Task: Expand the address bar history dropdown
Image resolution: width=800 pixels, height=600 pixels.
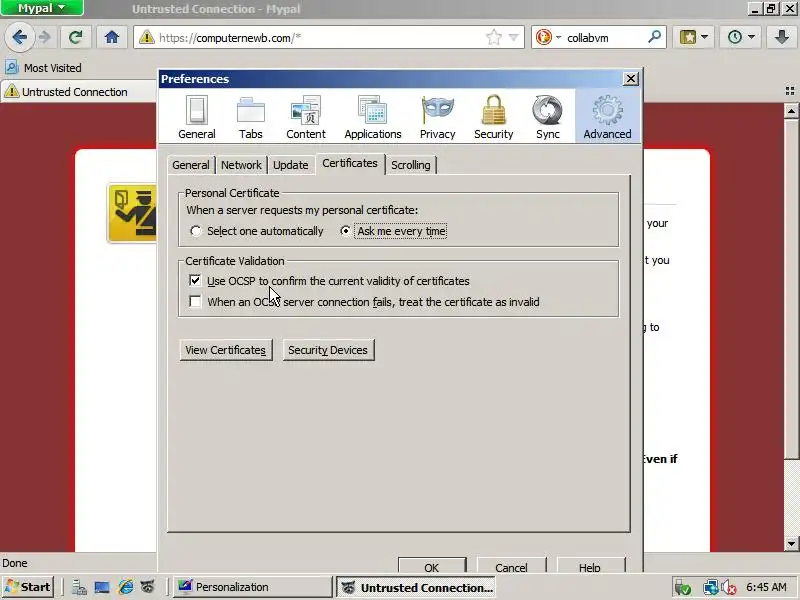Action: pyautogui.click(x=514, y=37)
